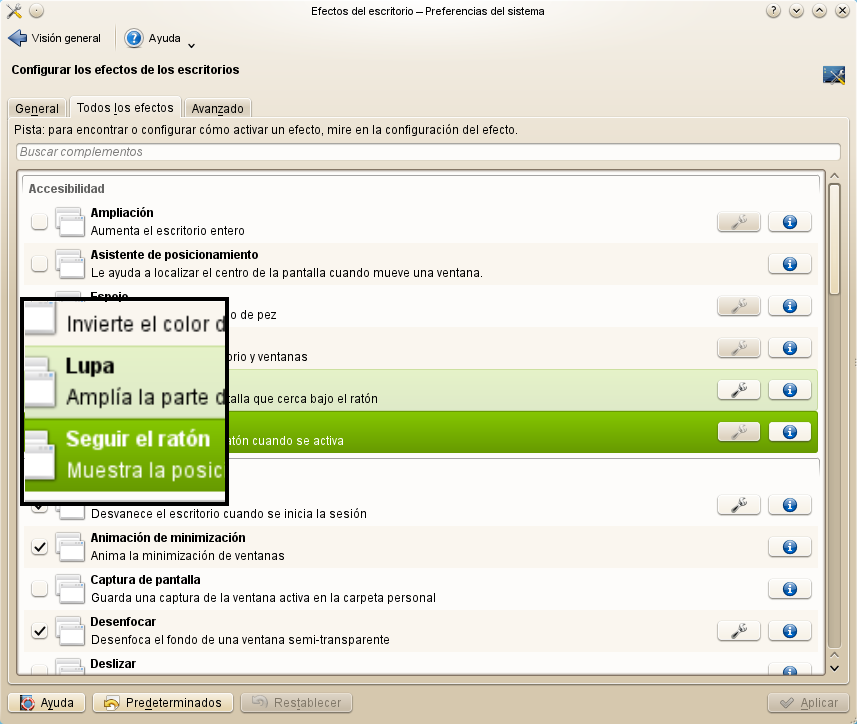The width and height of the screenshot is (857, 724).
Task: Select the 'Desenfocar' title text
Action: point(123,622)
